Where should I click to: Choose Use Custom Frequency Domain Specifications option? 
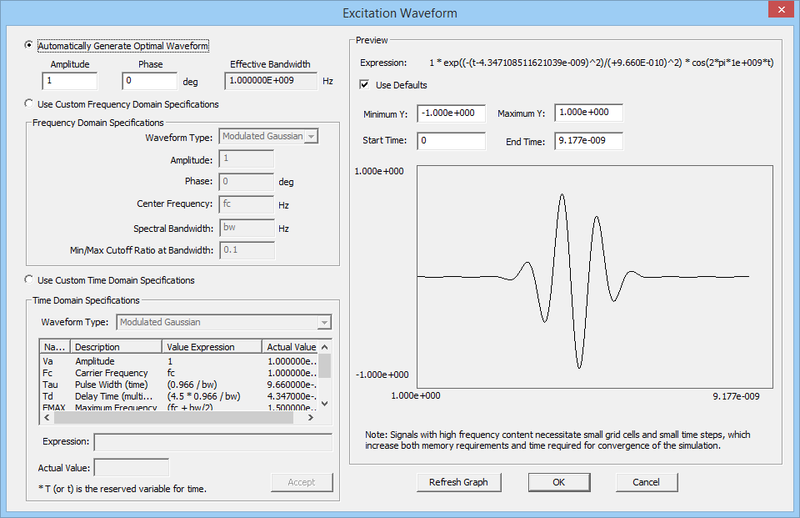pos(29,104)
